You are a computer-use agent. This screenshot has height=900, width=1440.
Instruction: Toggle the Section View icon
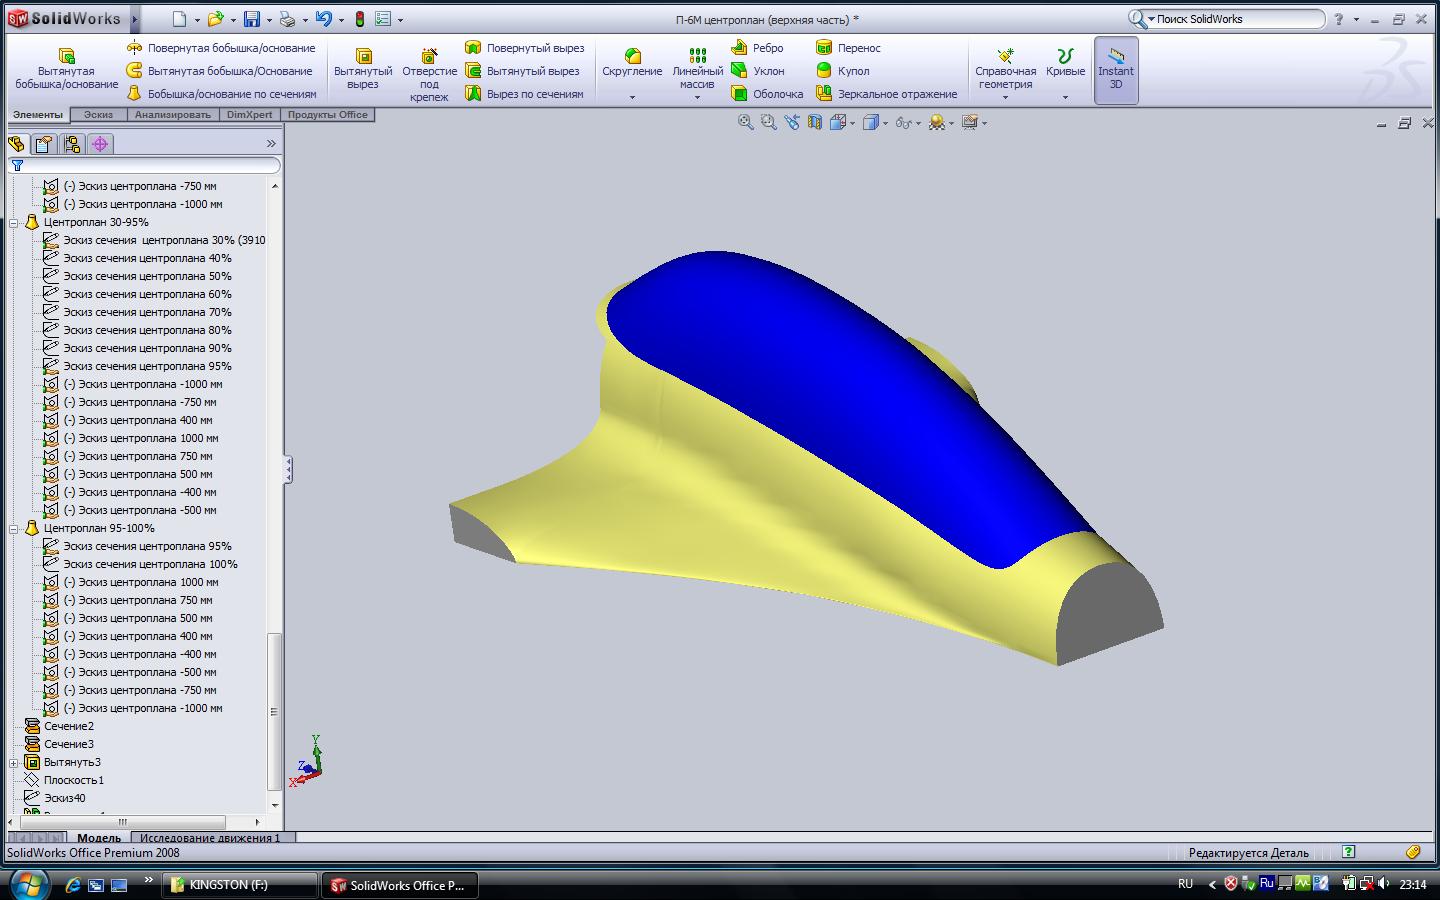(x=815, y=122)
